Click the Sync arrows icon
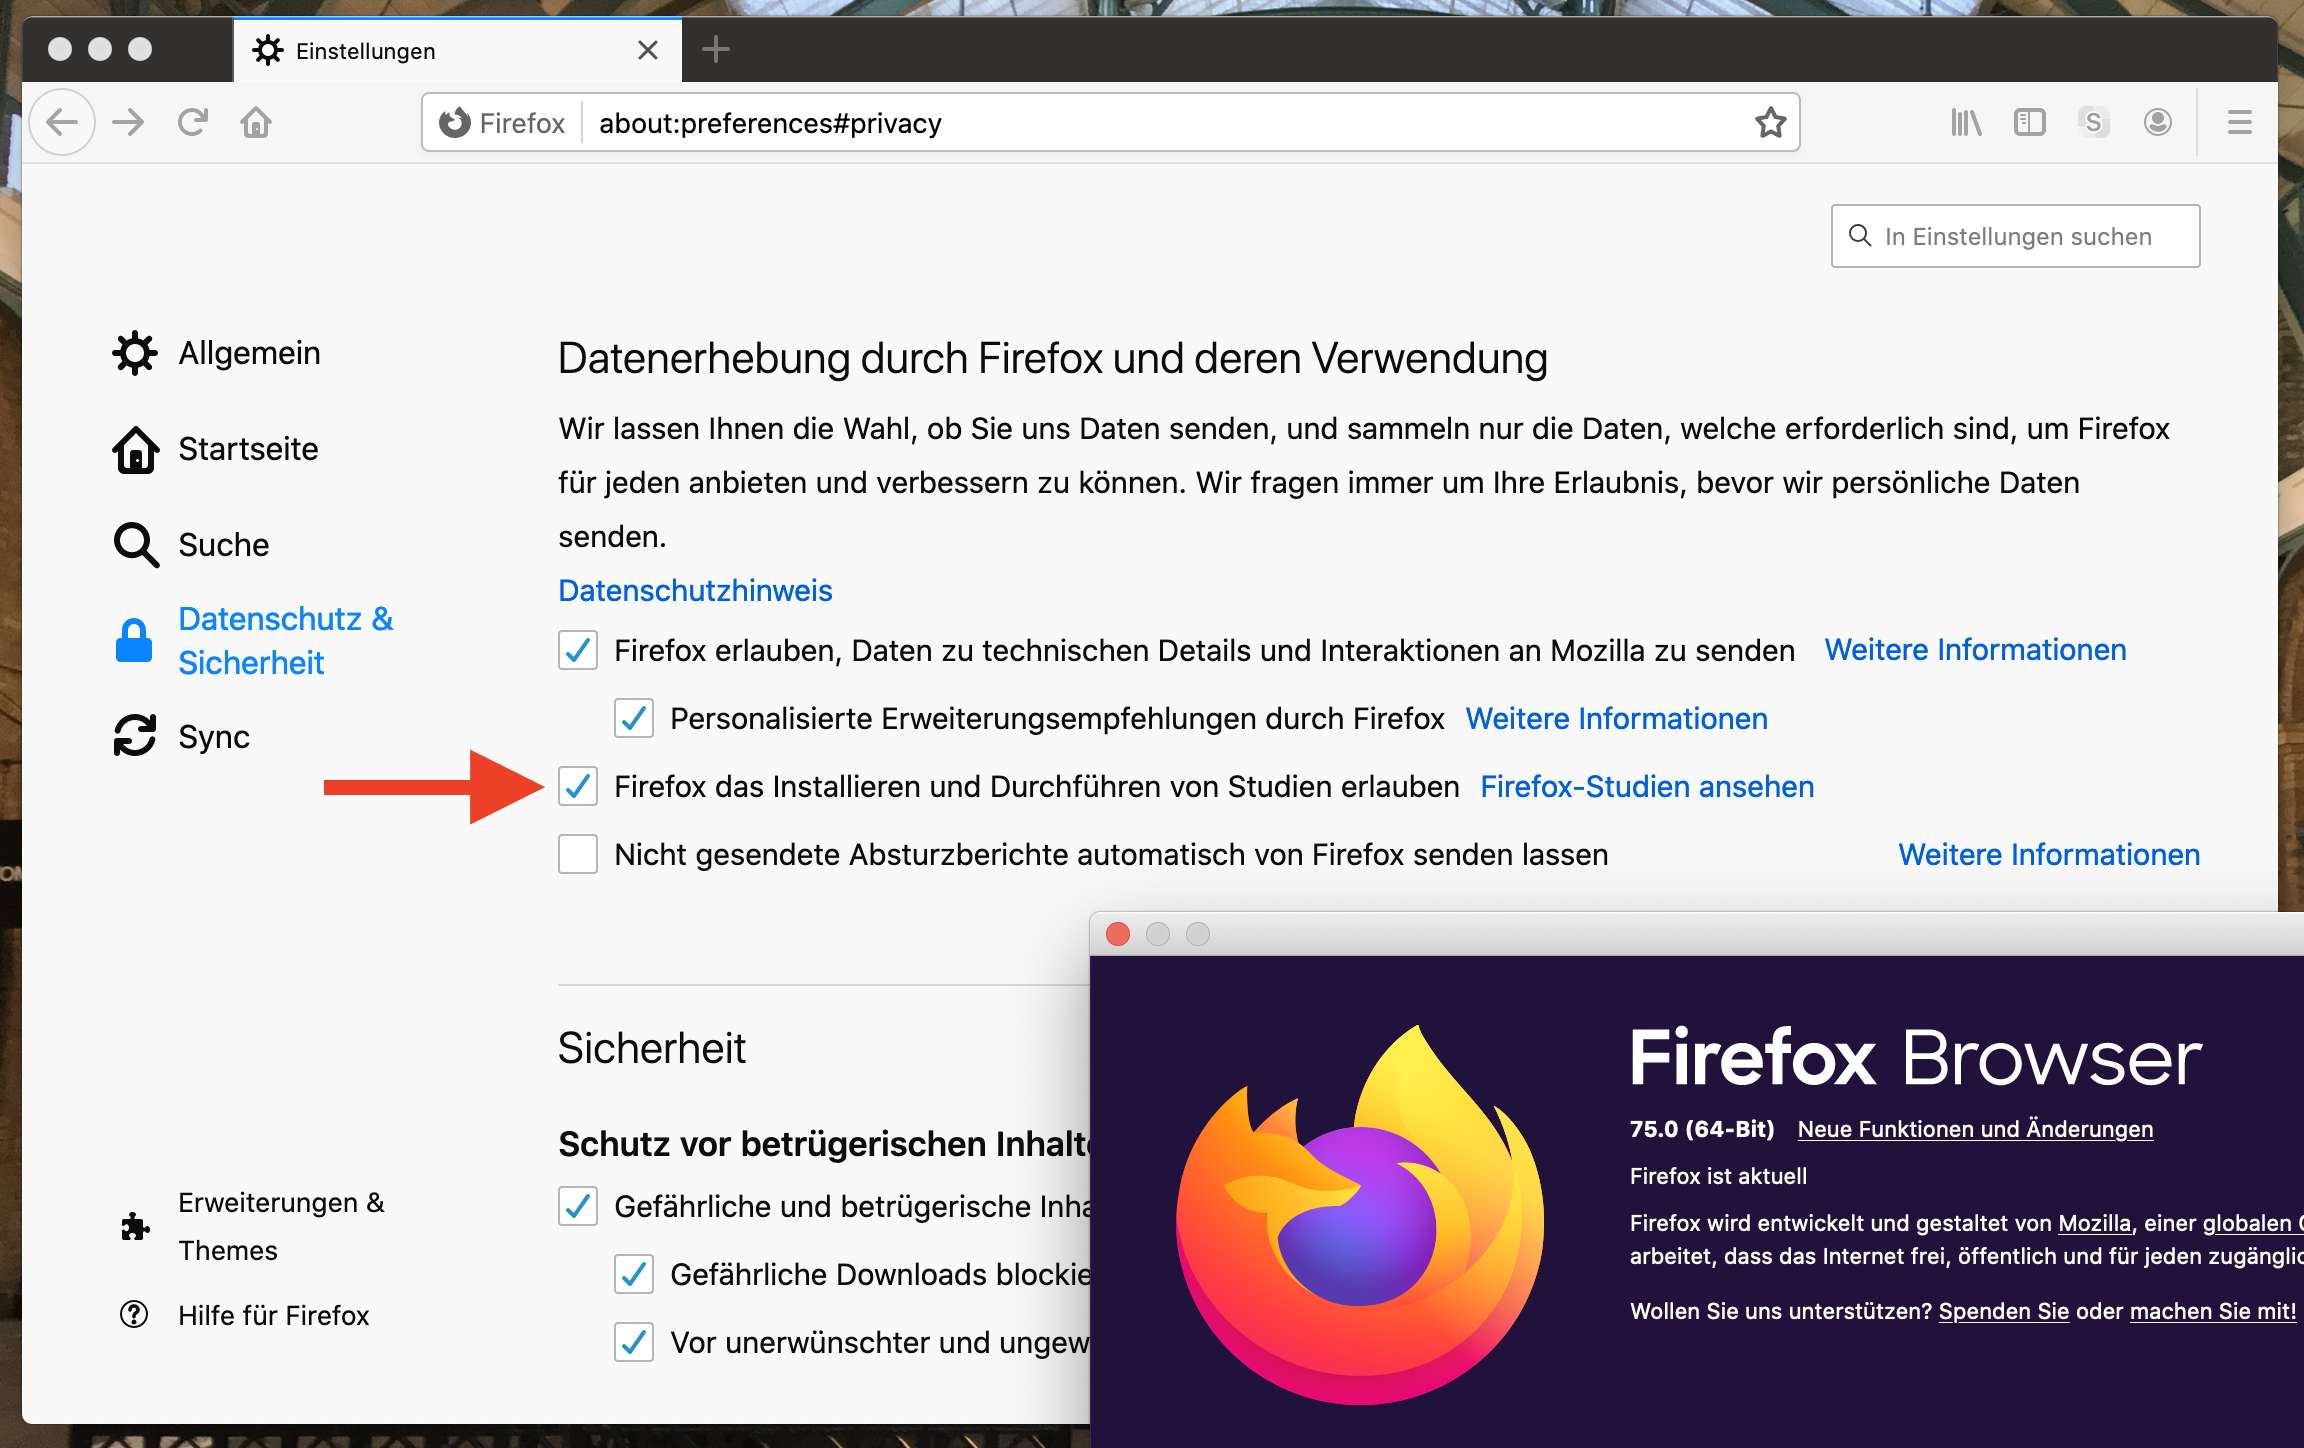 [x=135, y=736]
